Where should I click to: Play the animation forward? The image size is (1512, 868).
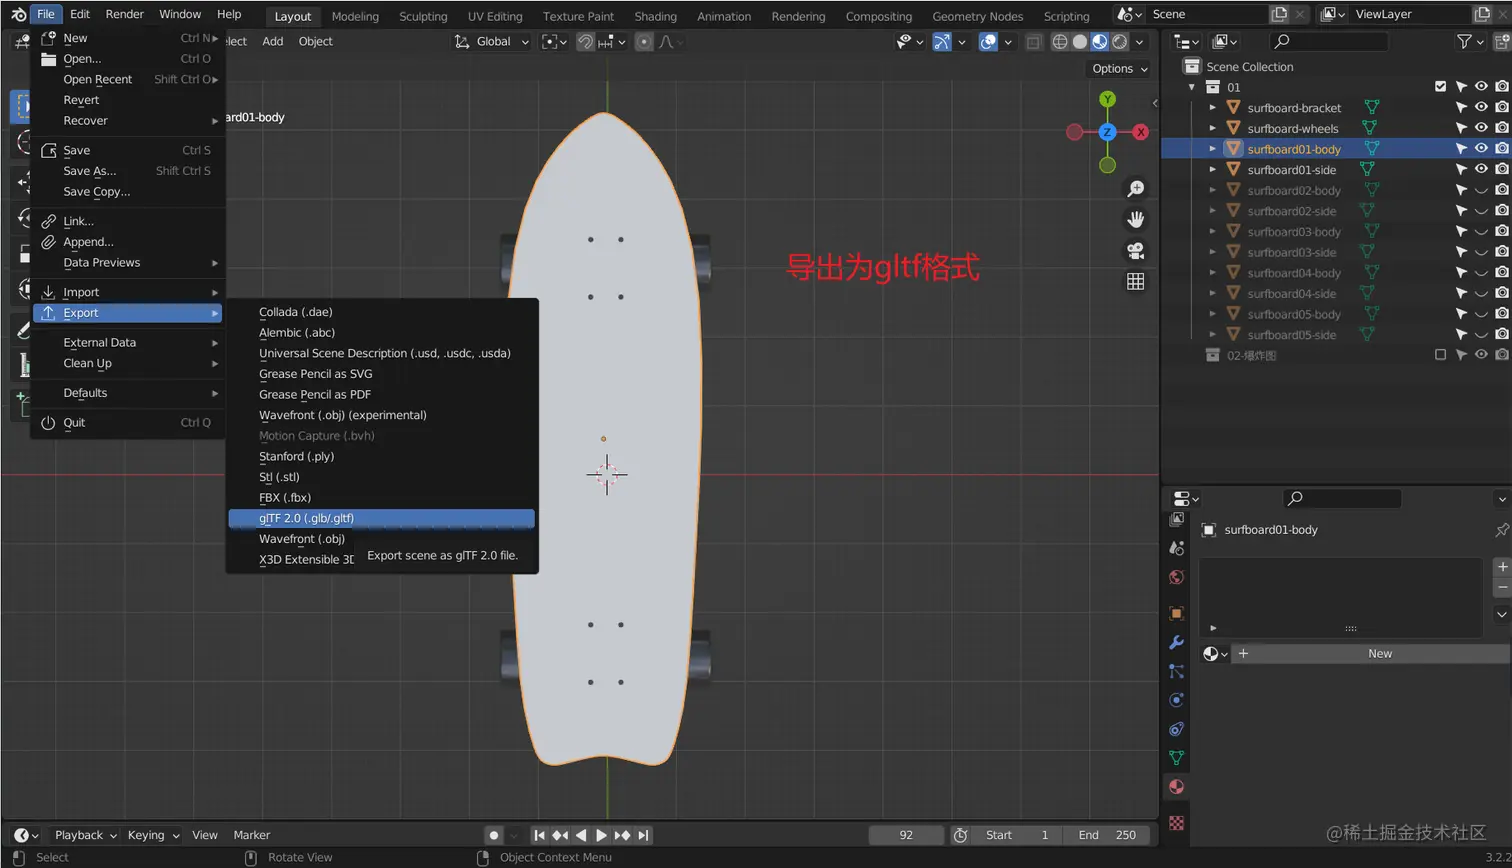pos(602,835)
